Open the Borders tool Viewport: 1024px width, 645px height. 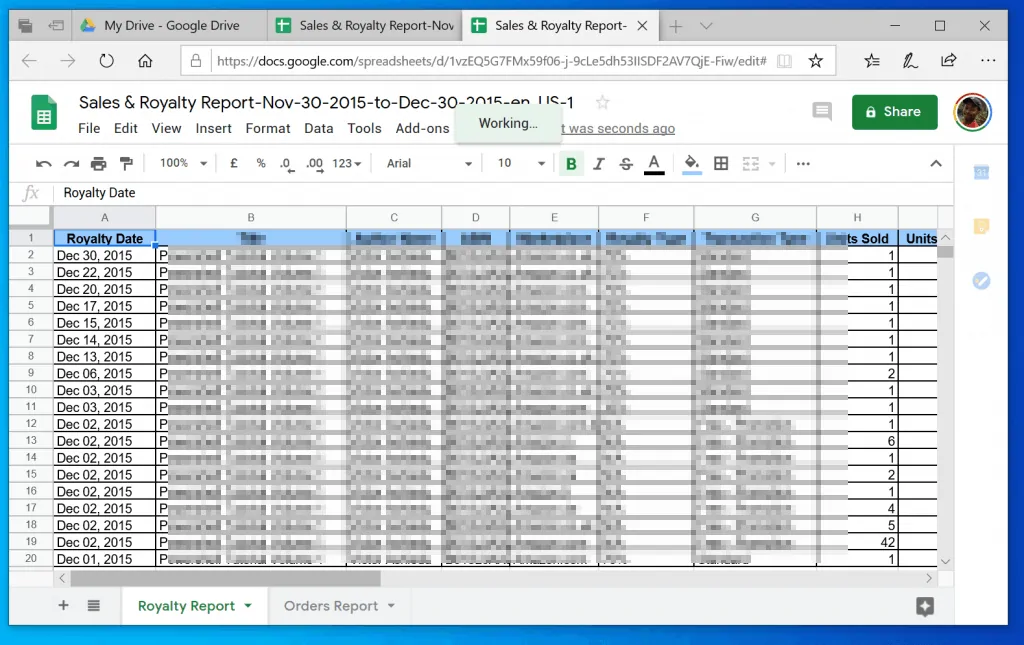(720, 163)
